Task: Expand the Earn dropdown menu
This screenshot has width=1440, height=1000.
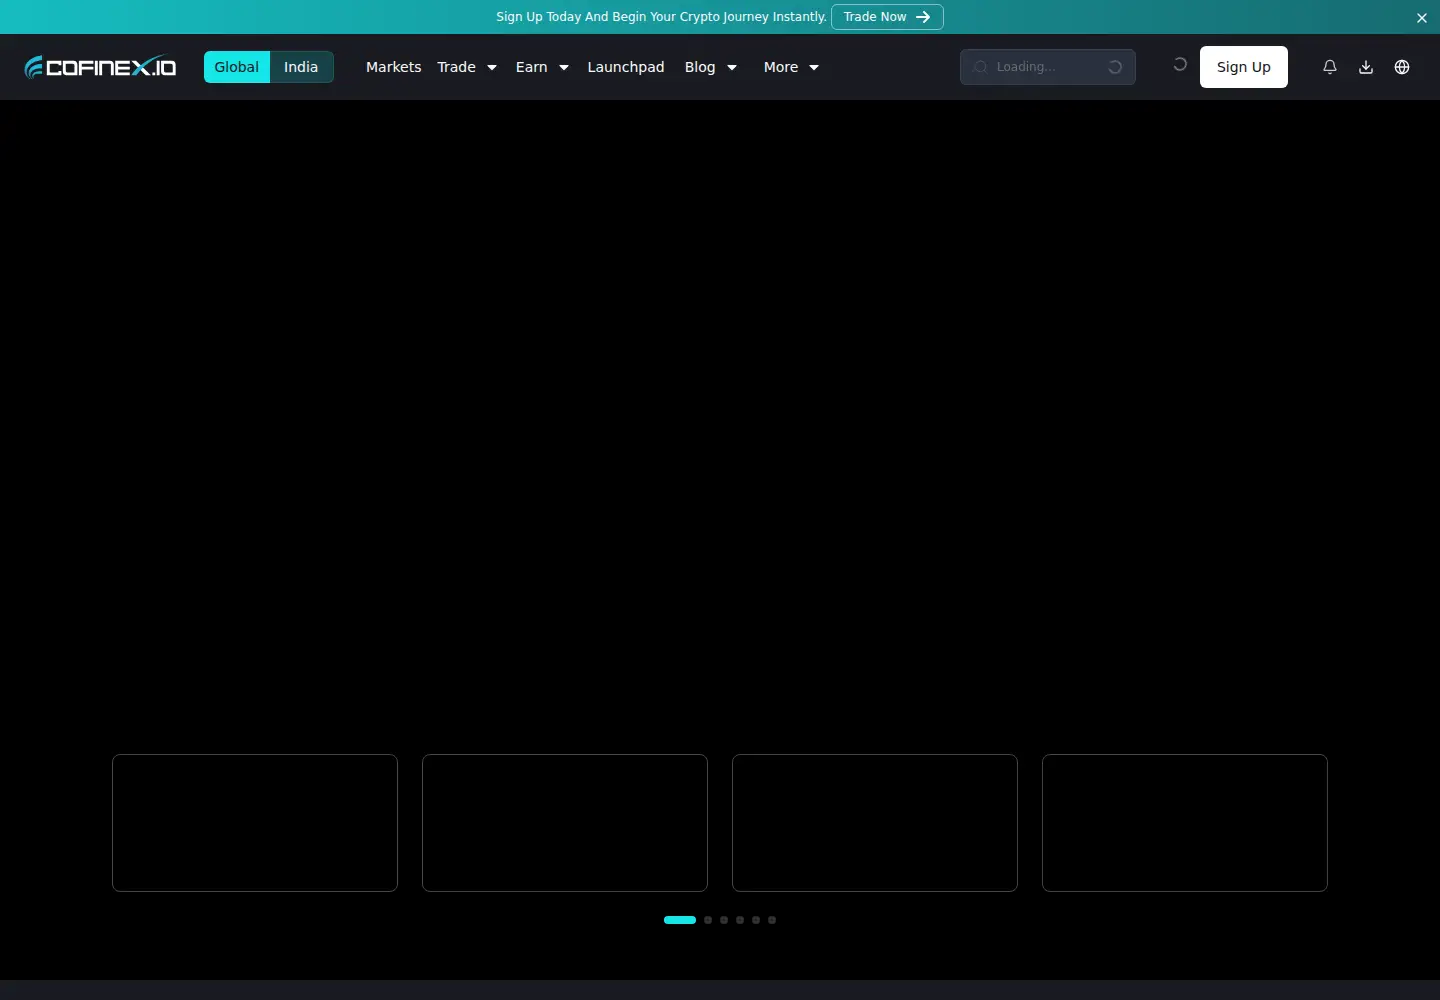Action: (x=542, y=67)
